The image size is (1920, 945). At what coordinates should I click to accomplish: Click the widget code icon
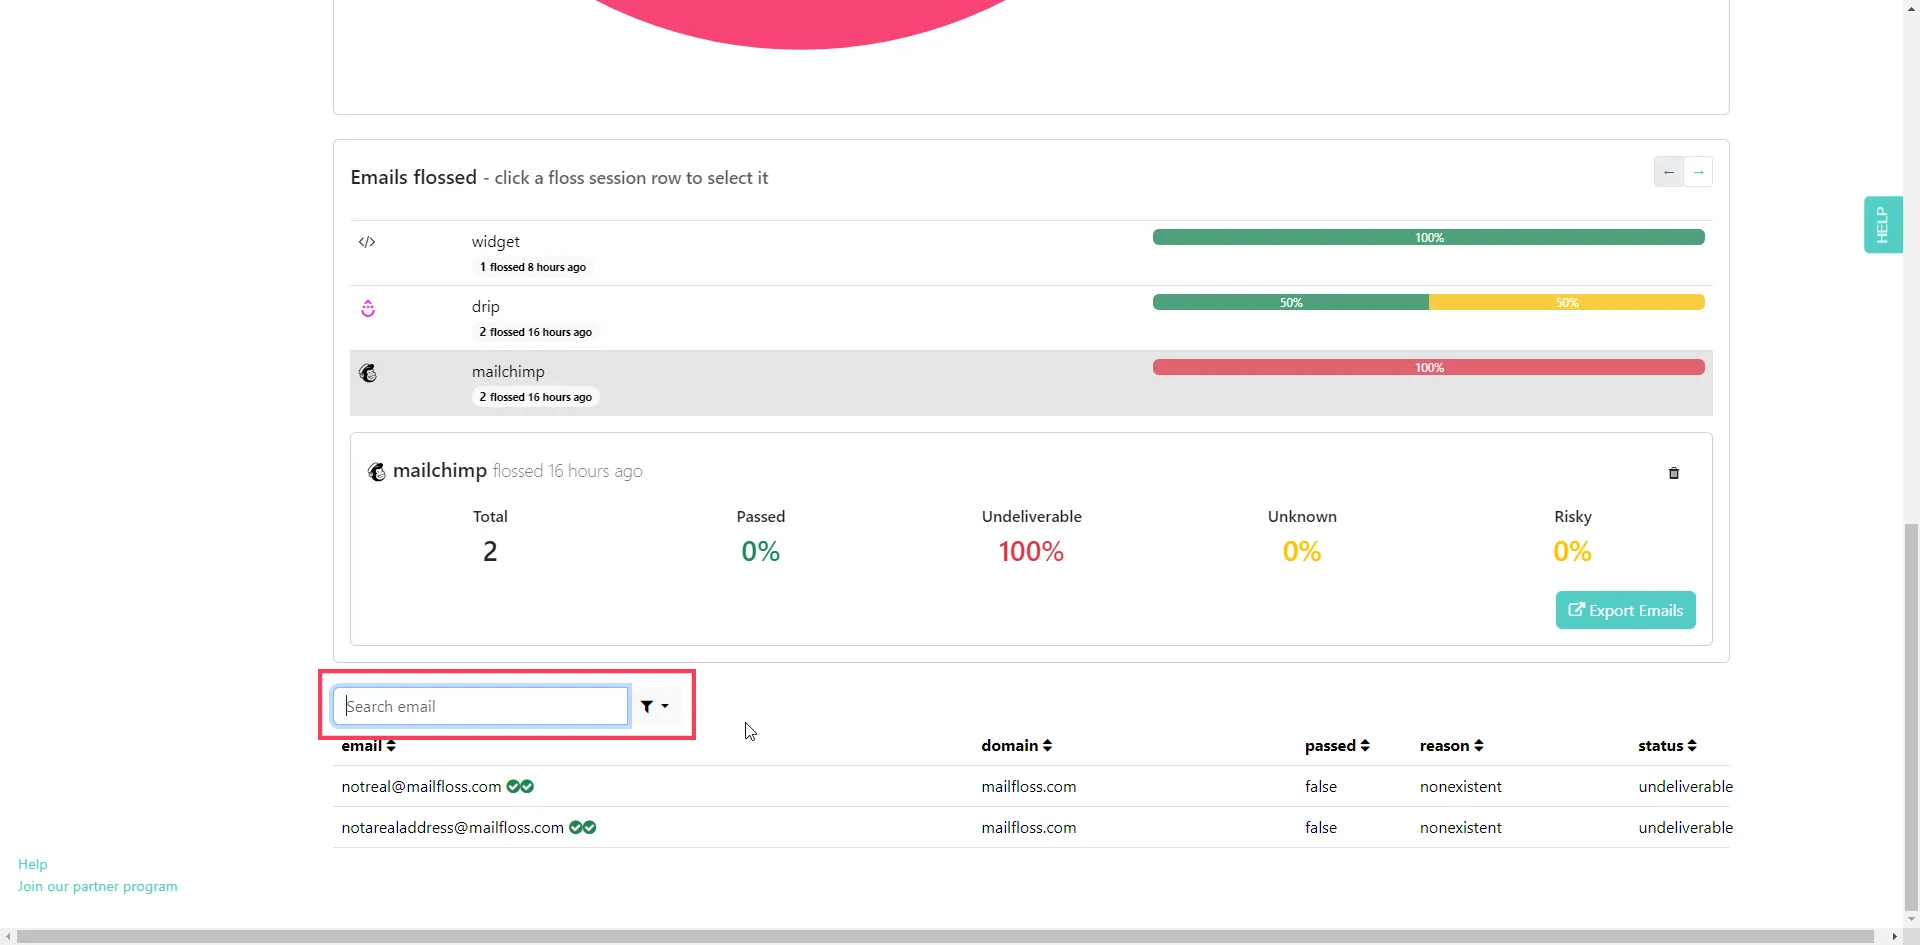tap(367, 242)
